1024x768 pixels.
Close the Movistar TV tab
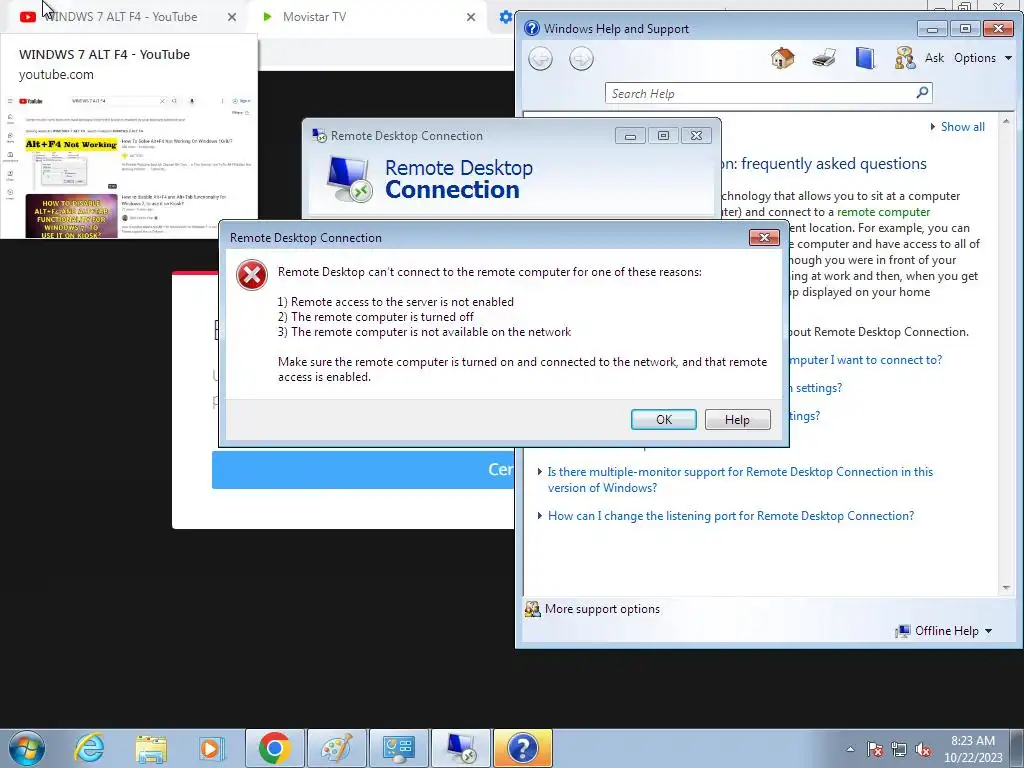(x=471, y=17)
